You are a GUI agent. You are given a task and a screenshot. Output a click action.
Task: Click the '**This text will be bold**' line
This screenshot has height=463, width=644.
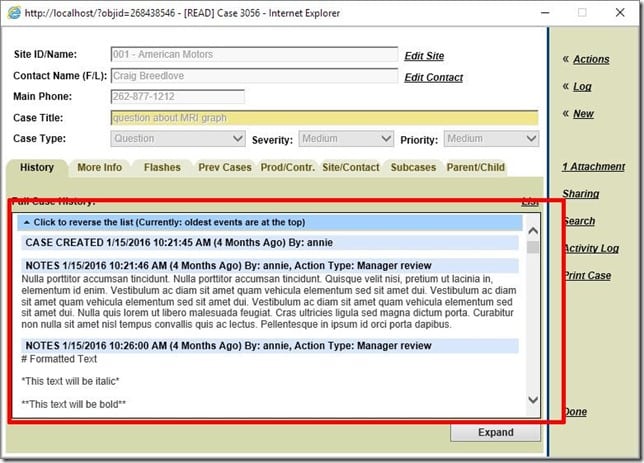pos(74,404)
